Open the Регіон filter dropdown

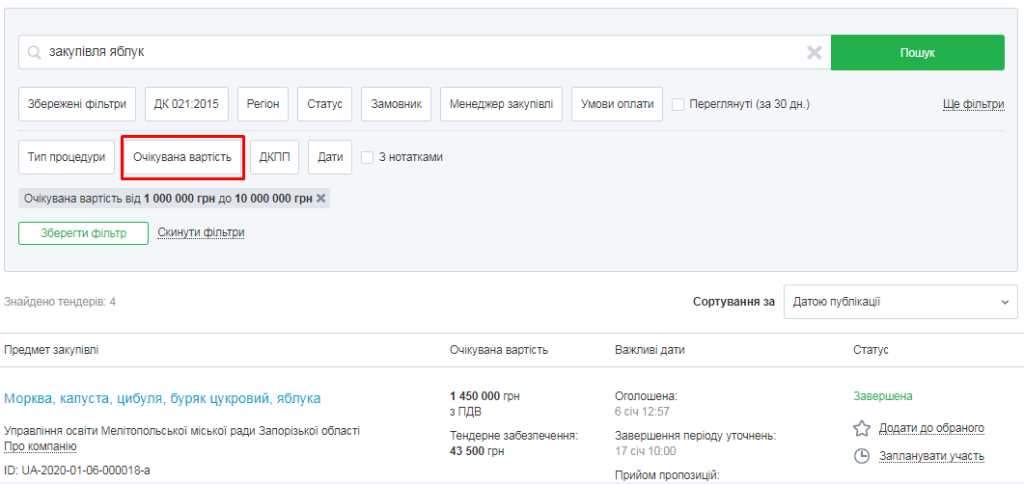coord(264,104)
